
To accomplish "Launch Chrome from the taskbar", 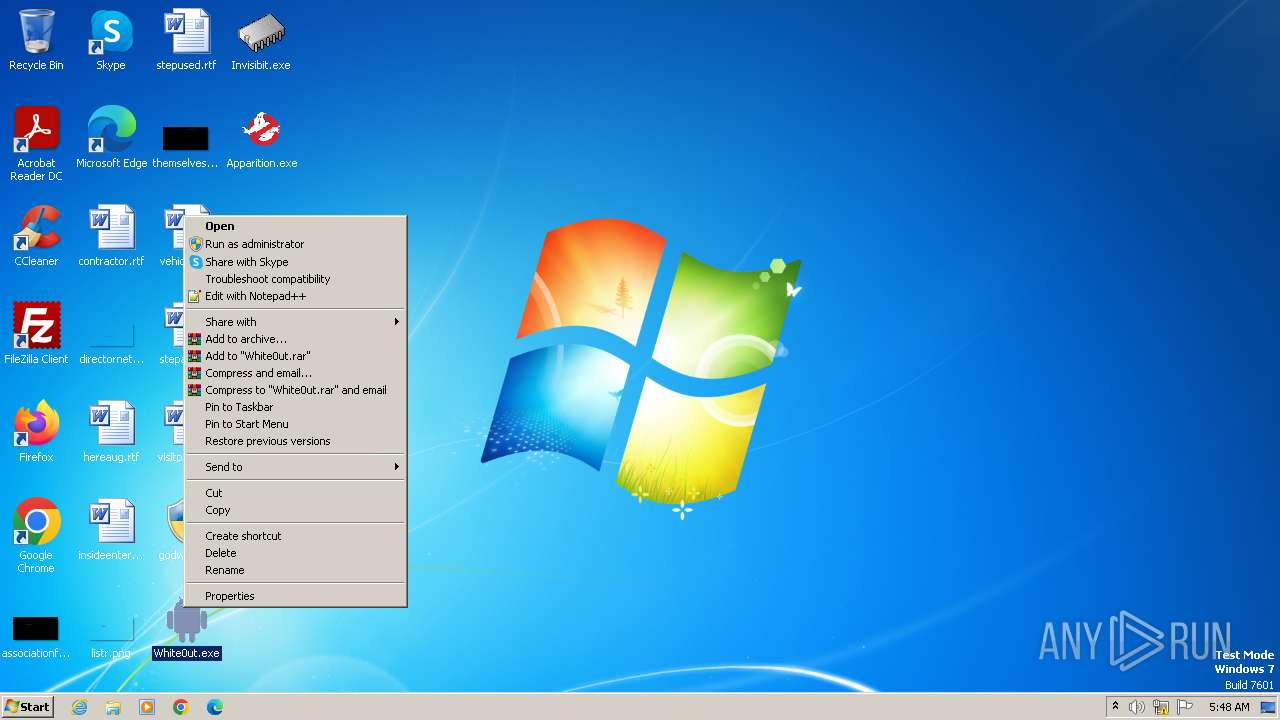I will click(x=181, y=707).
